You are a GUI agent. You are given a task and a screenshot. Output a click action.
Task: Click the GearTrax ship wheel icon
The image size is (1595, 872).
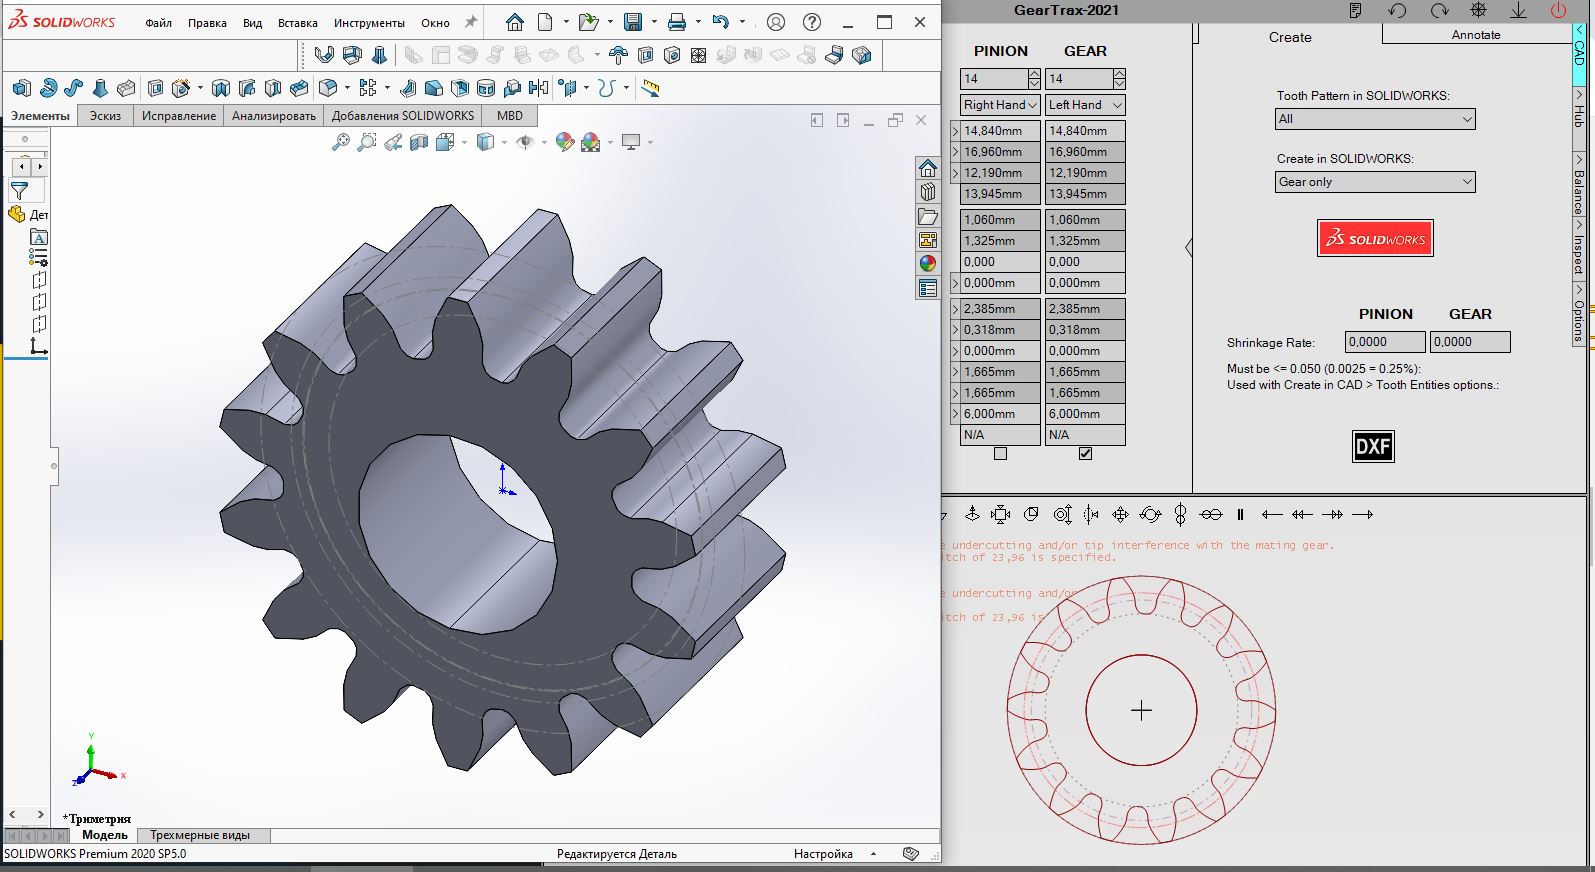[1479, 10]
